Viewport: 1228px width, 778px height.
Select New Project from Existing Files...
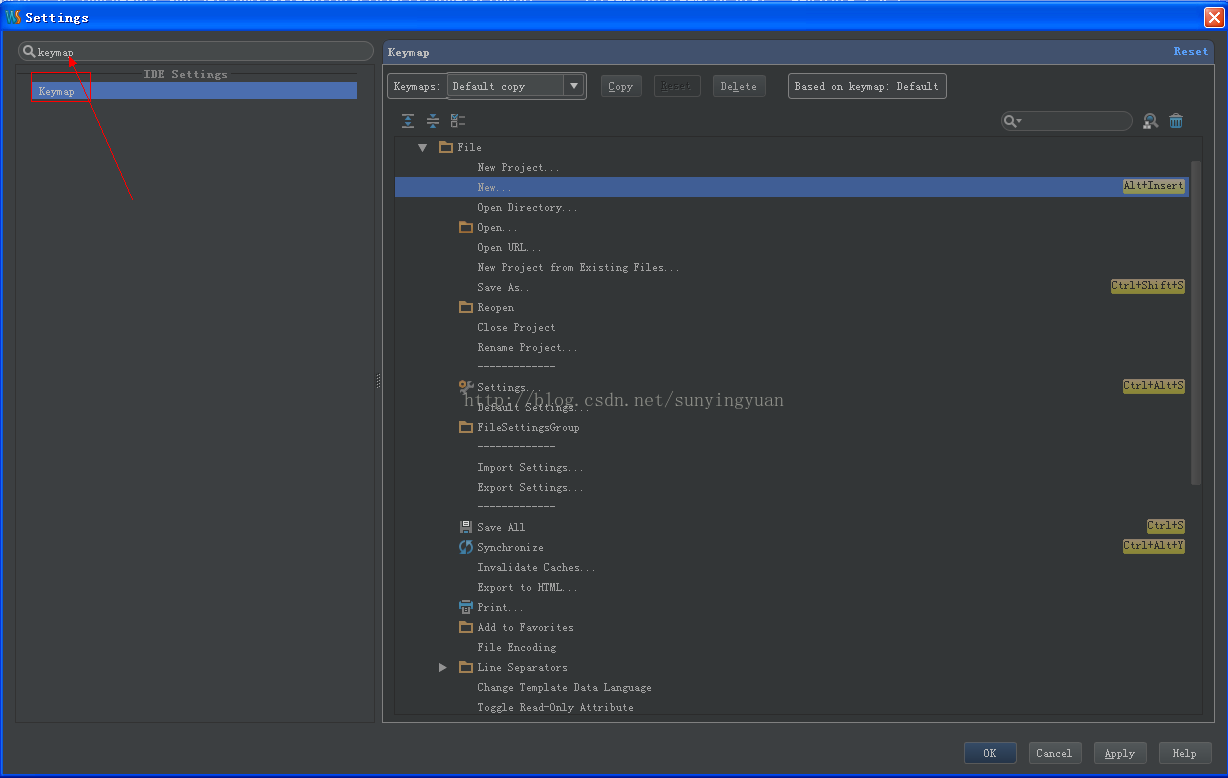[578, 267]
